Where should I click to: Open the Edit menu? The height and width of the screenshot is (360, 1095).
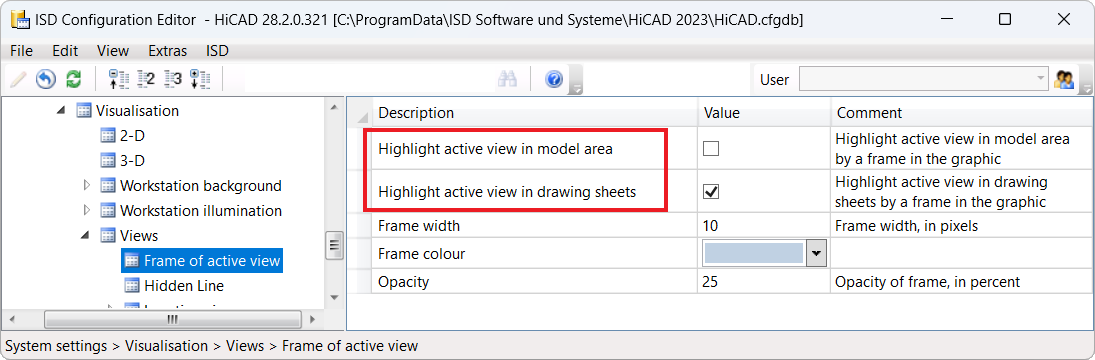pyautogui.click(x=65, y=50)
